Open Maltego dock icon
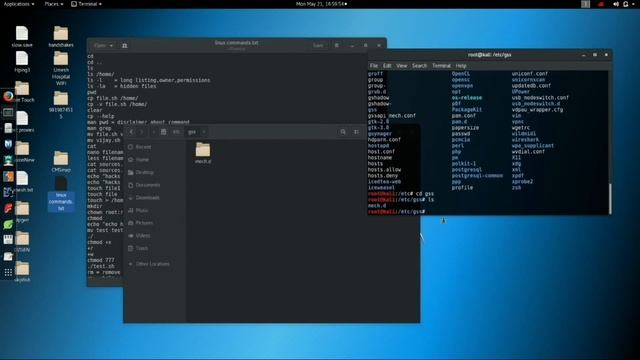This screenshot has height=360, width=640. click(8, 192)
